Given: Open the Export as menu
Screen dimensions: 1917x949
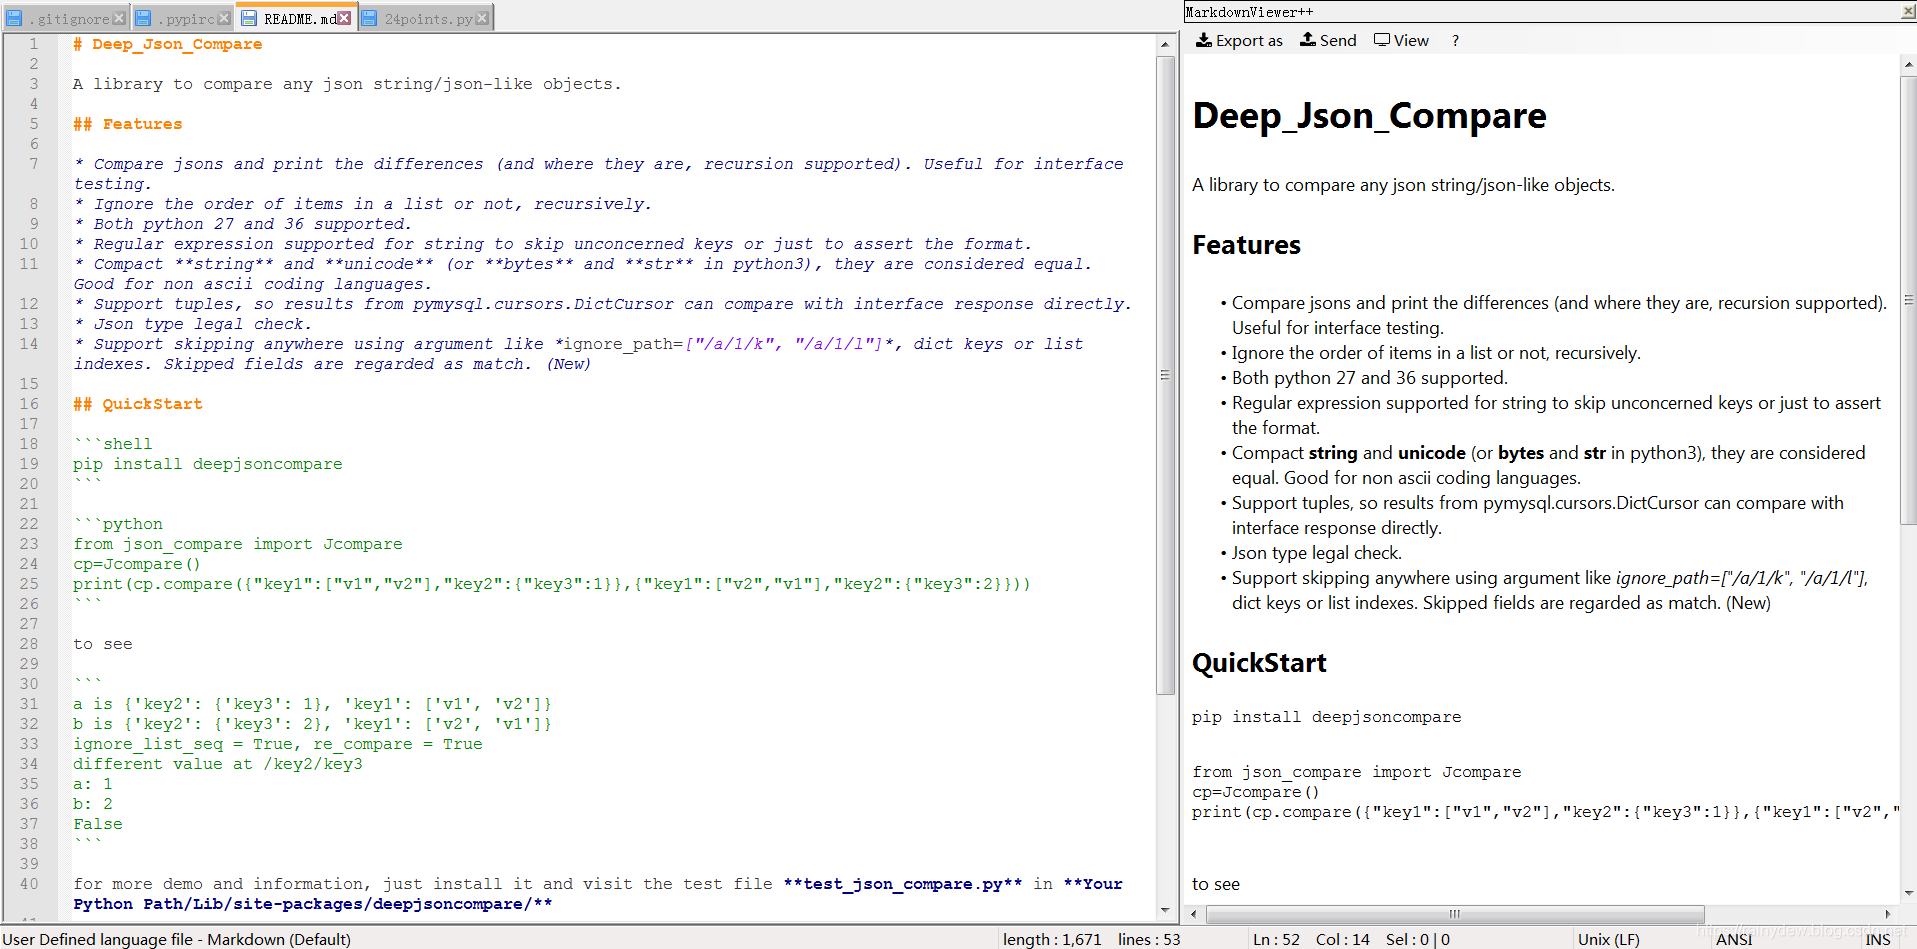Looking at the screenshot, I should 1239,40.
